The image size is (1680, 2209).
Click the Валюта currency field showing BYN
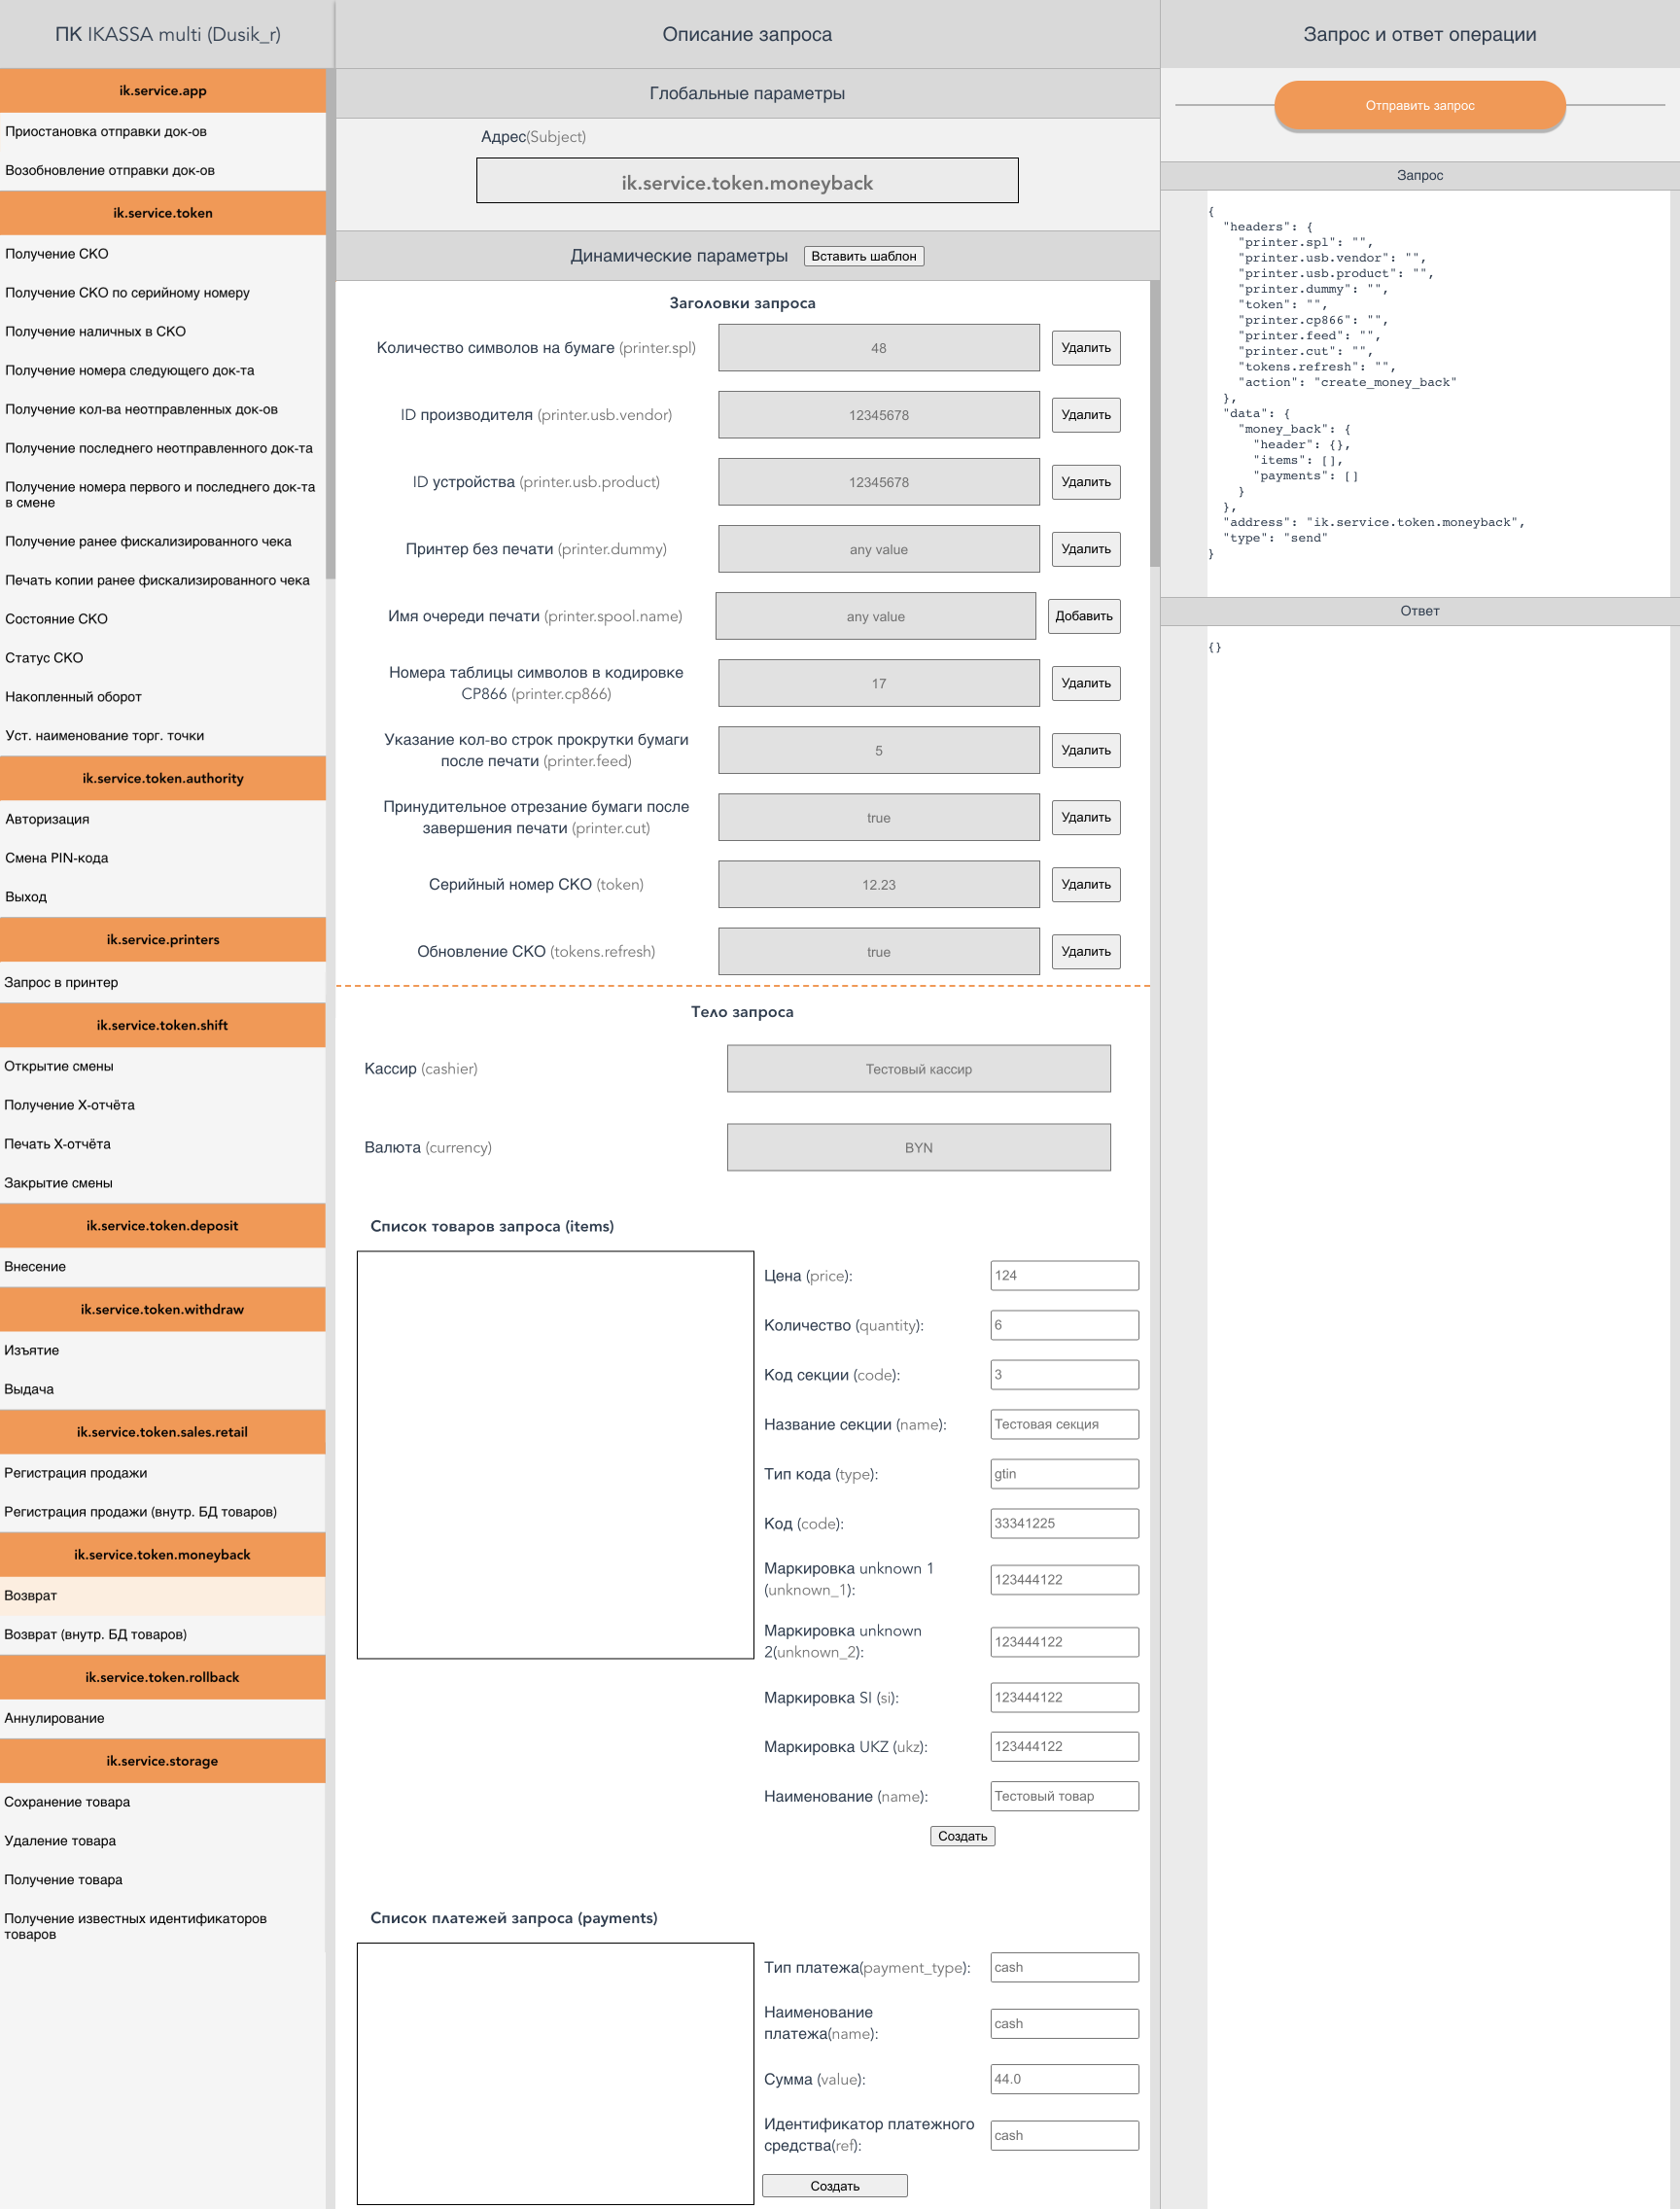918,1148
